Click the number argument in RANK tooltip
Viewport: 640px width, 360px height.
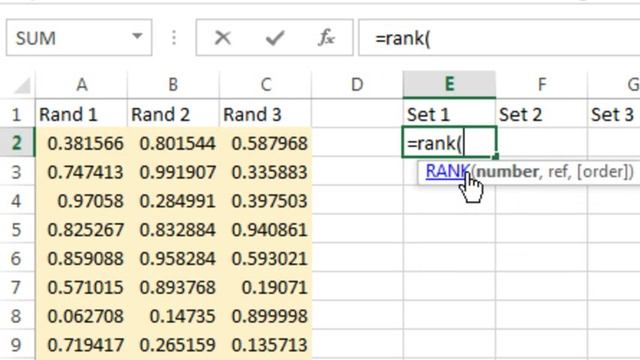pos(507,171)
